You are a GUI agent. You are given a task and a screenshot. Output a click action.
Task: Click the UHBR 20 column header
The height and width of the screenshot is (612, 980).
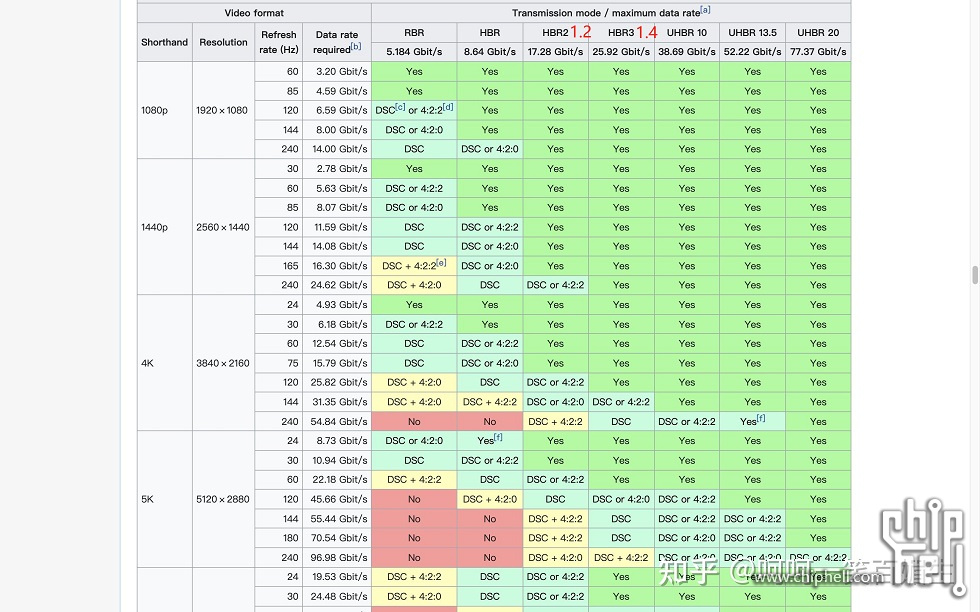click(x=818, y=33)
